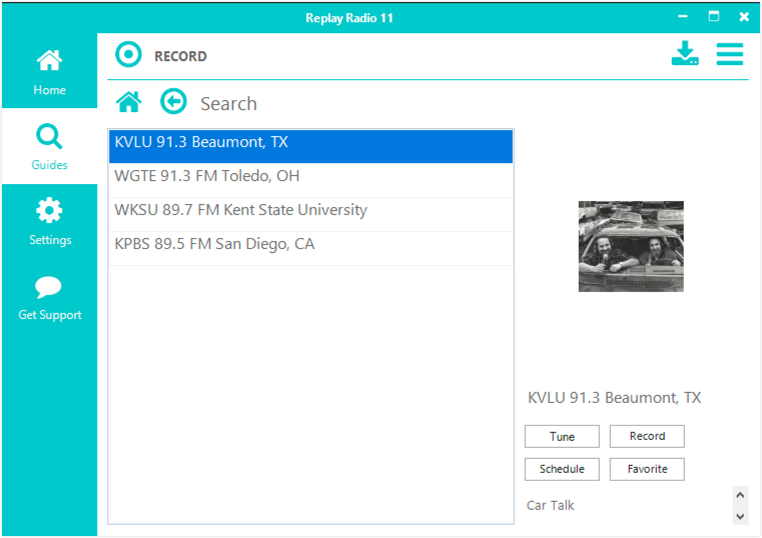Viewport: 762px width, 538px height.
Task: Click the description scroll down arrow
Action: click(x=740, y=516)
